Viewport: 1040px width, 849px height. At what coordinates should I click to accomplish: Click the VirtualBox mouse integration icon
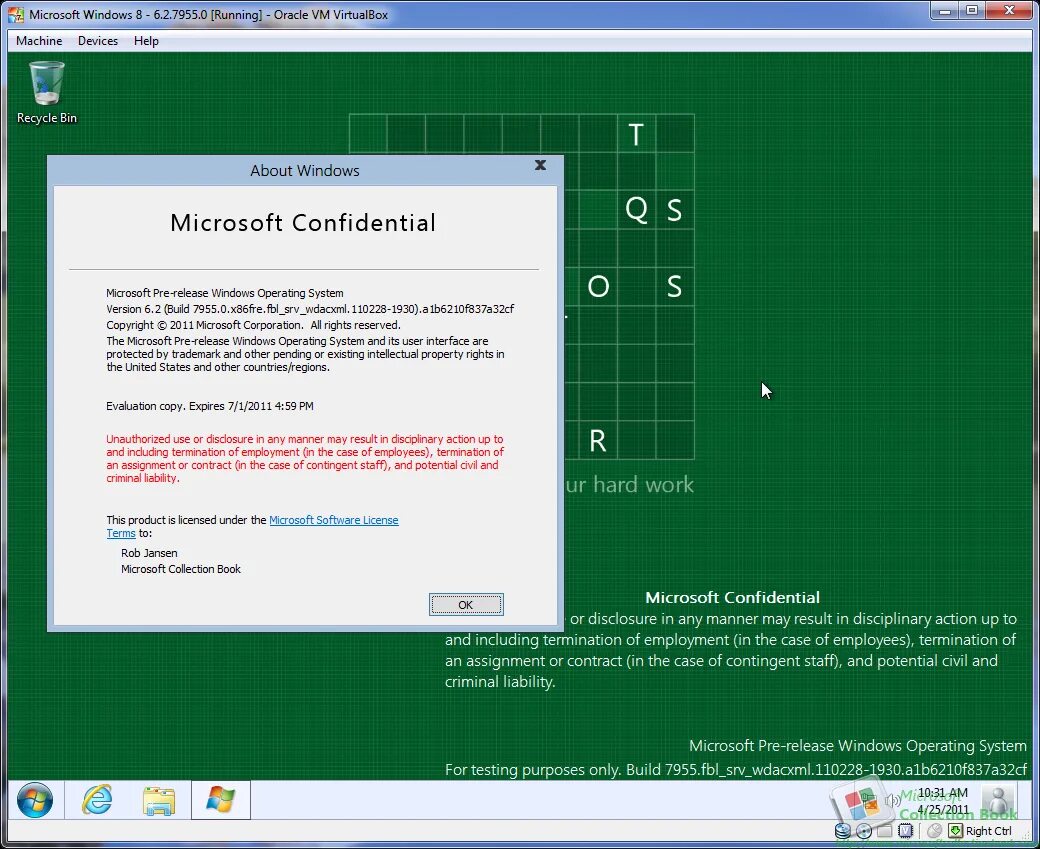point(934,830)
